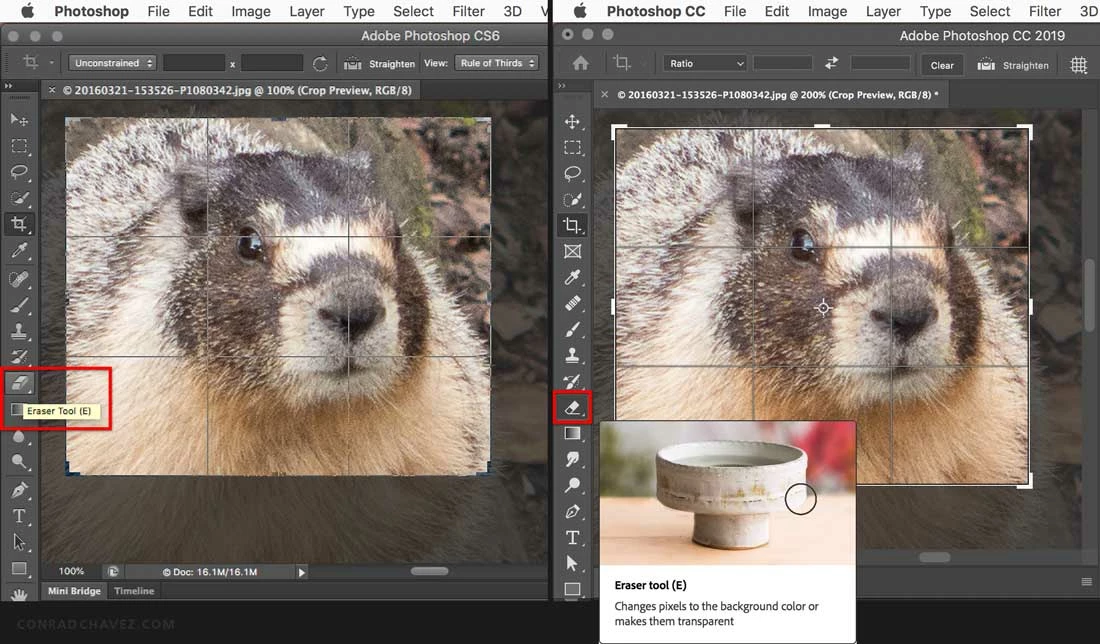Click the Clear button in CC 2019

(942, 65)
